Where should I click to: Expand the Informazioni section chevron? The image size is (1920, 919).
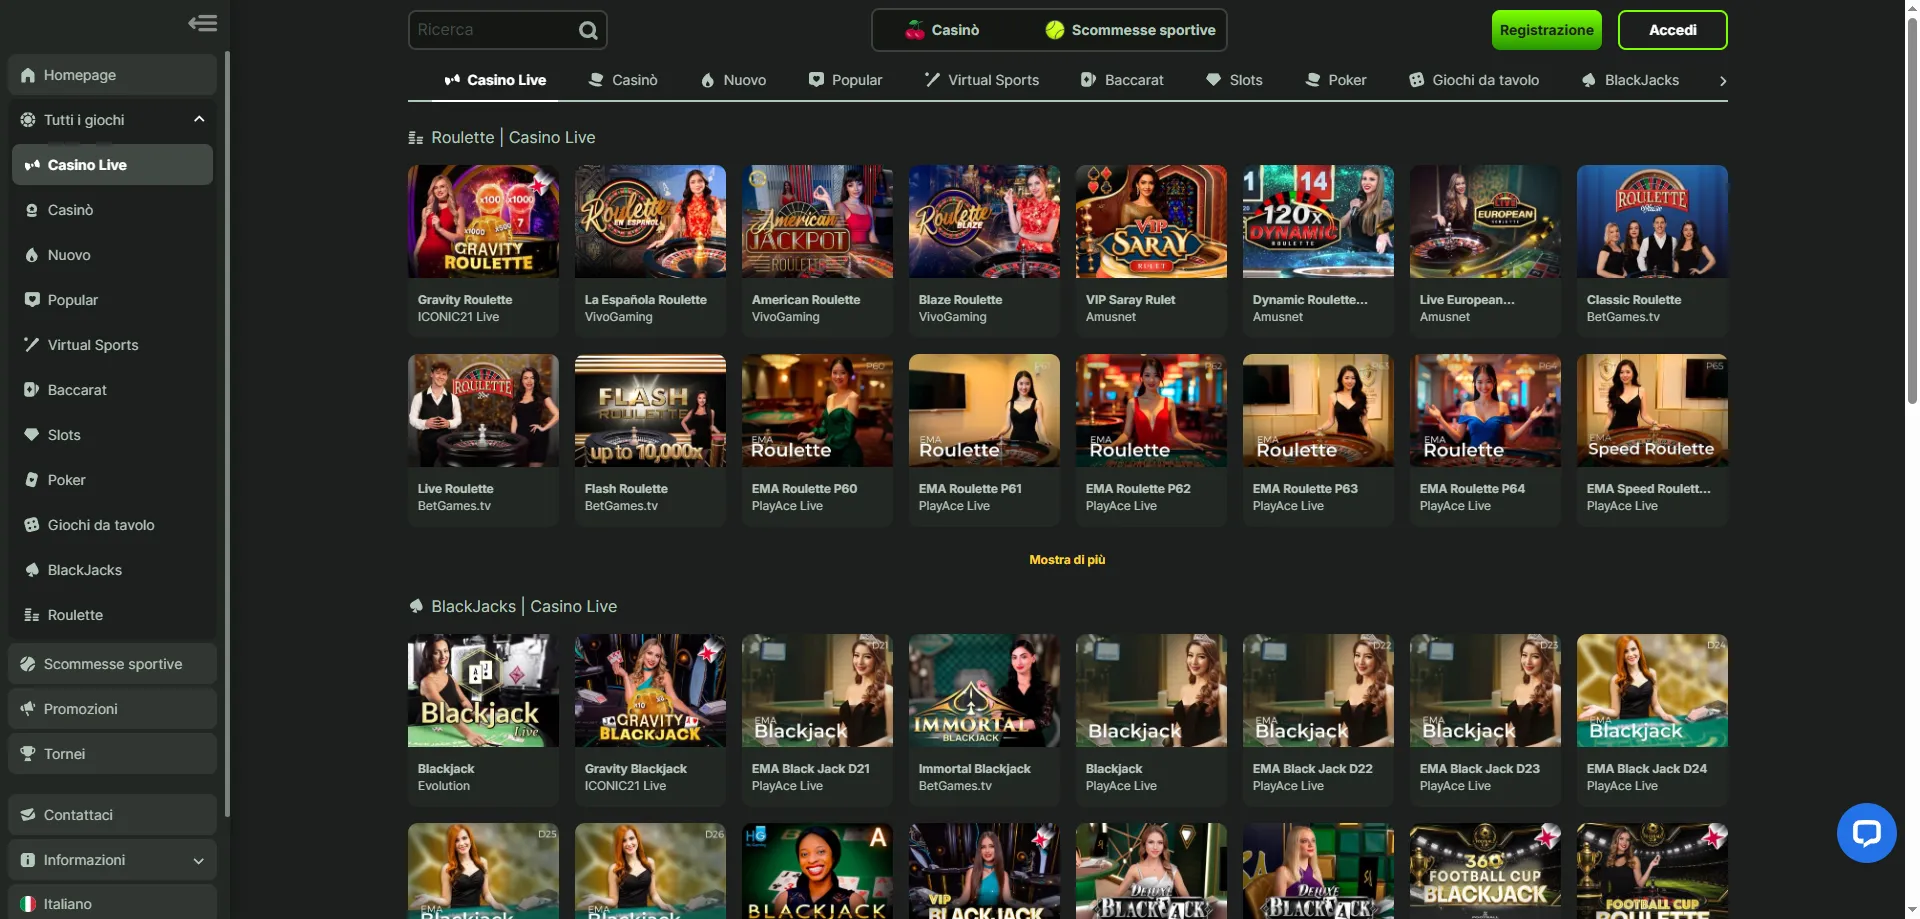coord(198,861)
